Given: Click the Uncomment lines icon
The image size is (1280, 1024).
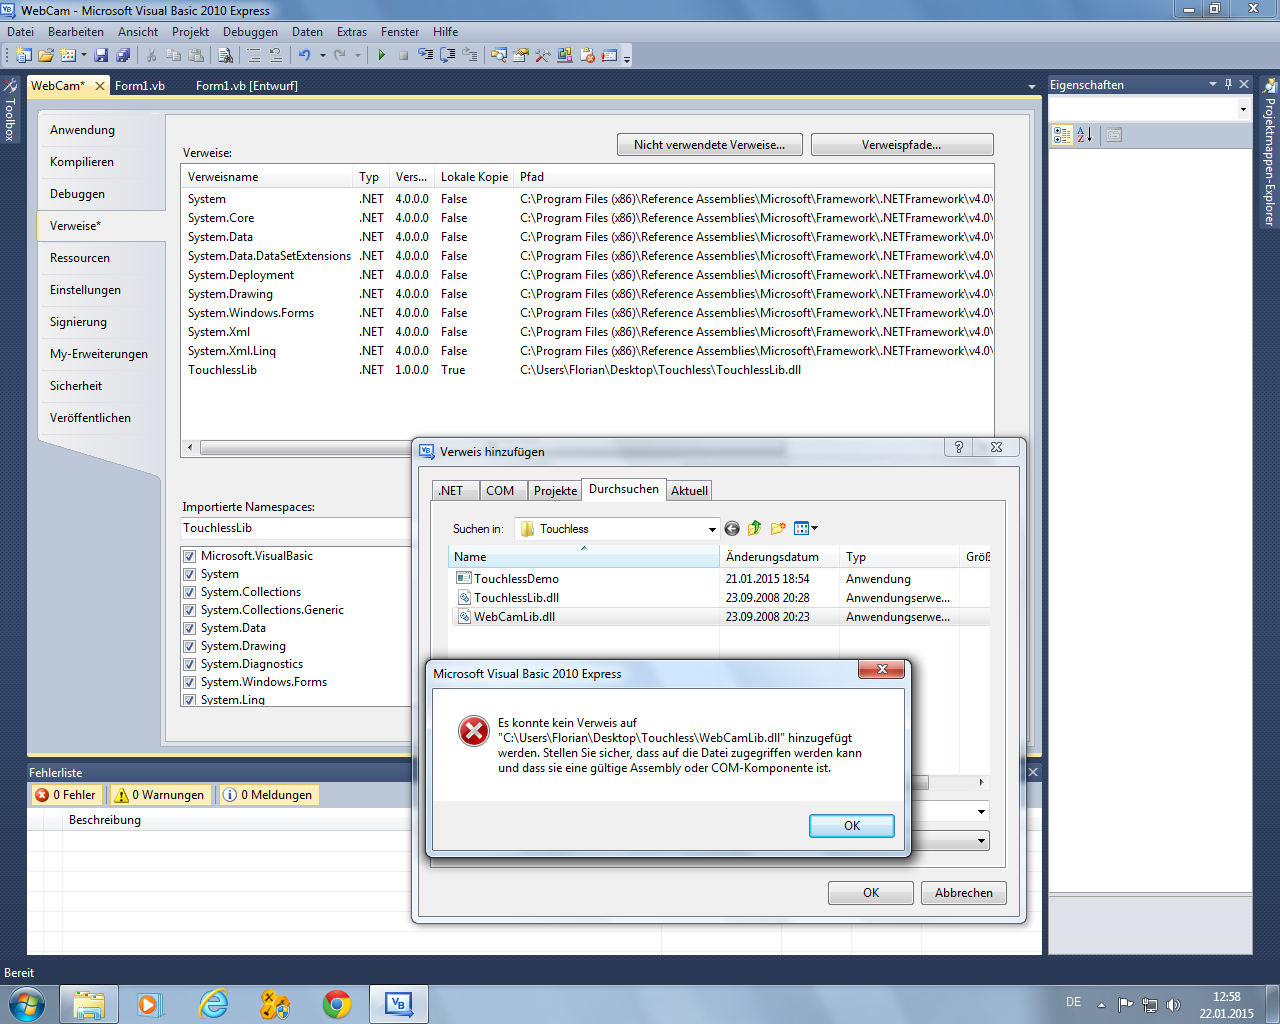Looking at the screenshot, I should pos(276,55).
